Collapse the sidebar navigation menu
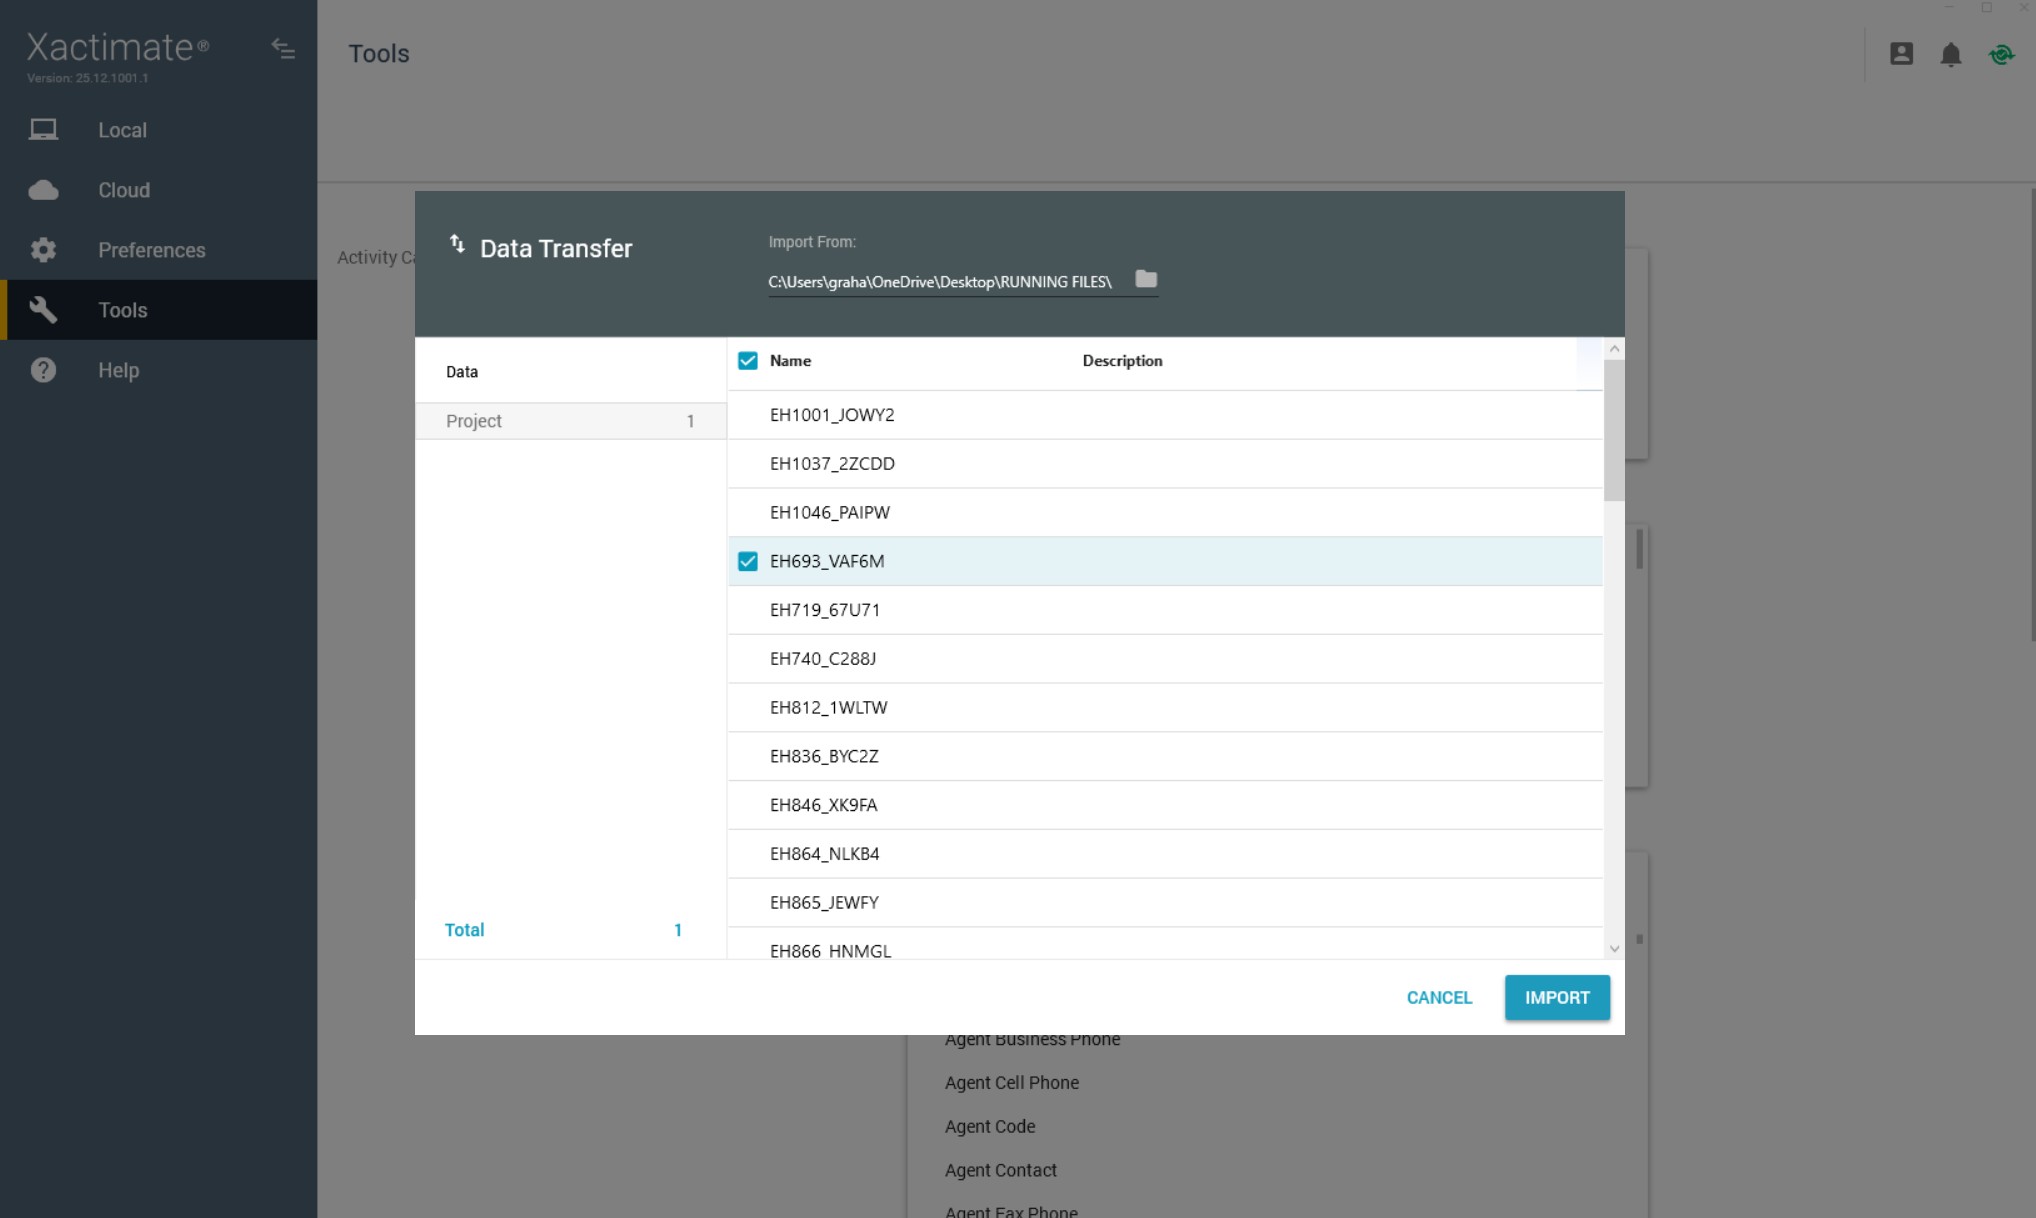 pos(283,49)
